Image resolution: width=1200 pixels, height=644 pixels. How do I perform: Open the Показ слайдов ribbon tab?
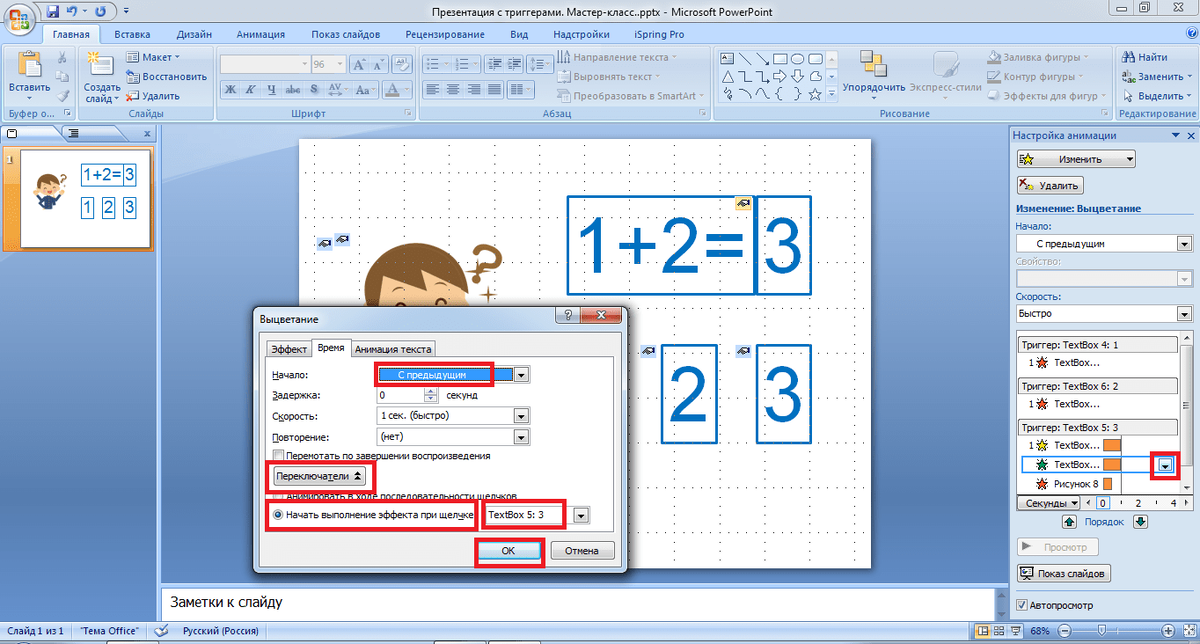(x=348, y=33)
